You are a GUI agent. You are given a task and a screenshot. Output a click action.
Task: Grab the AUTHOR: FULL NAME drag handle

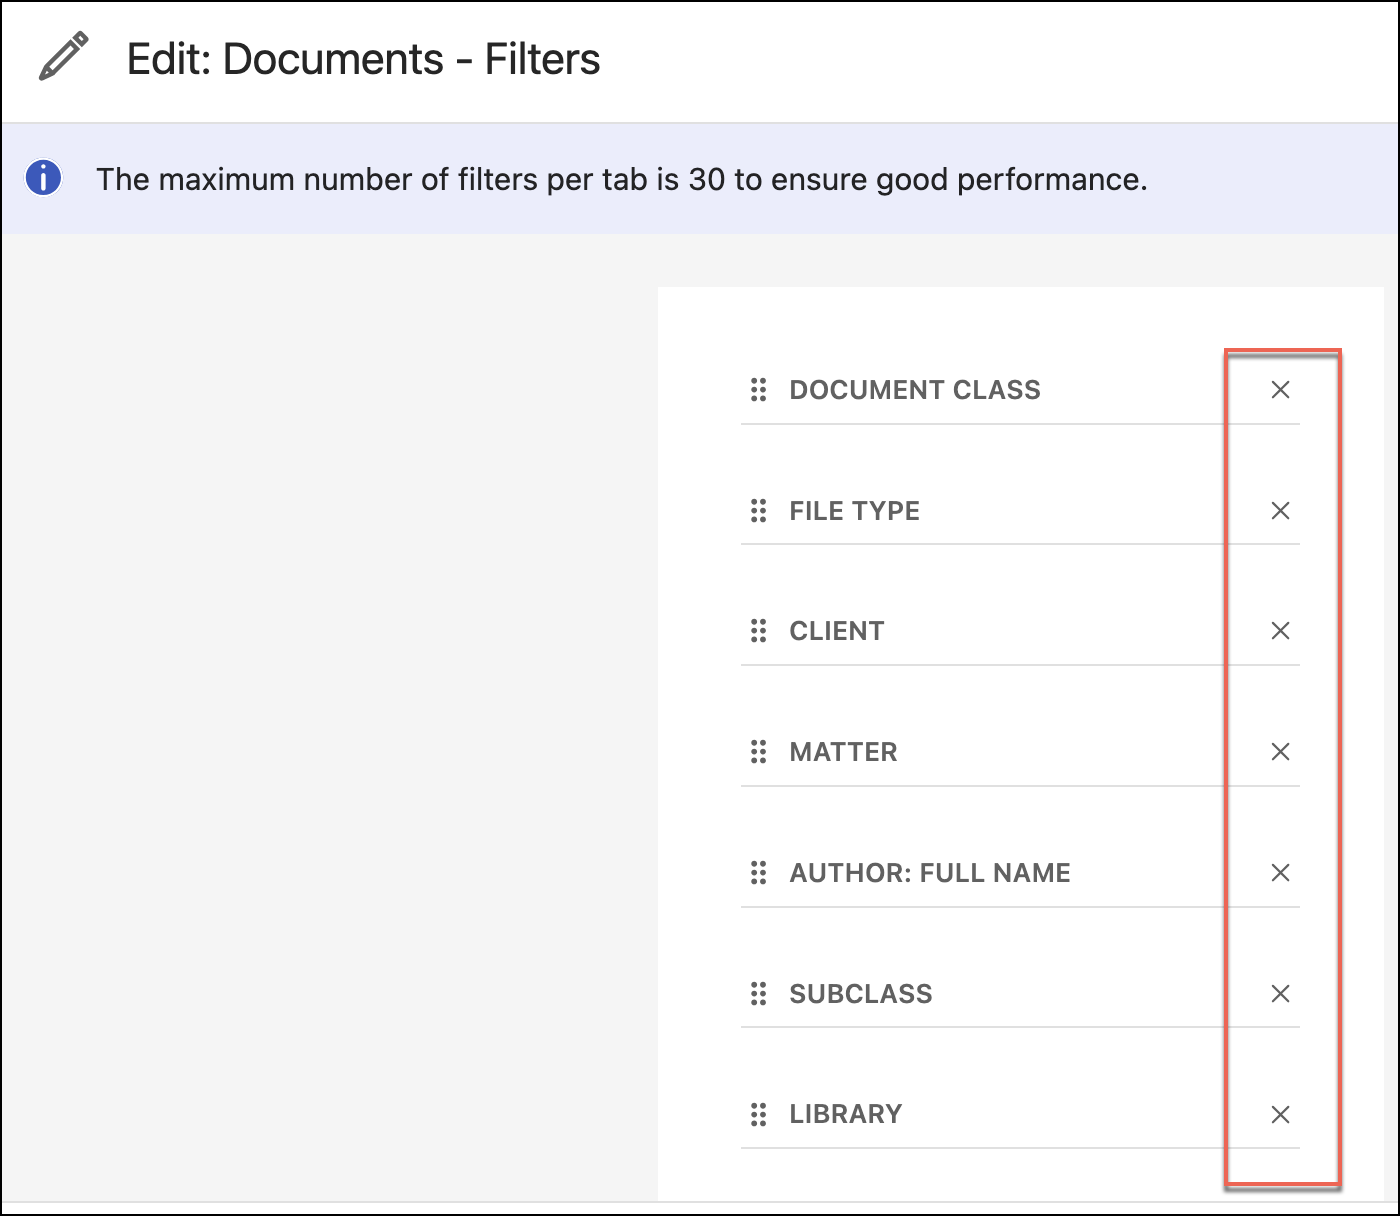759,873
